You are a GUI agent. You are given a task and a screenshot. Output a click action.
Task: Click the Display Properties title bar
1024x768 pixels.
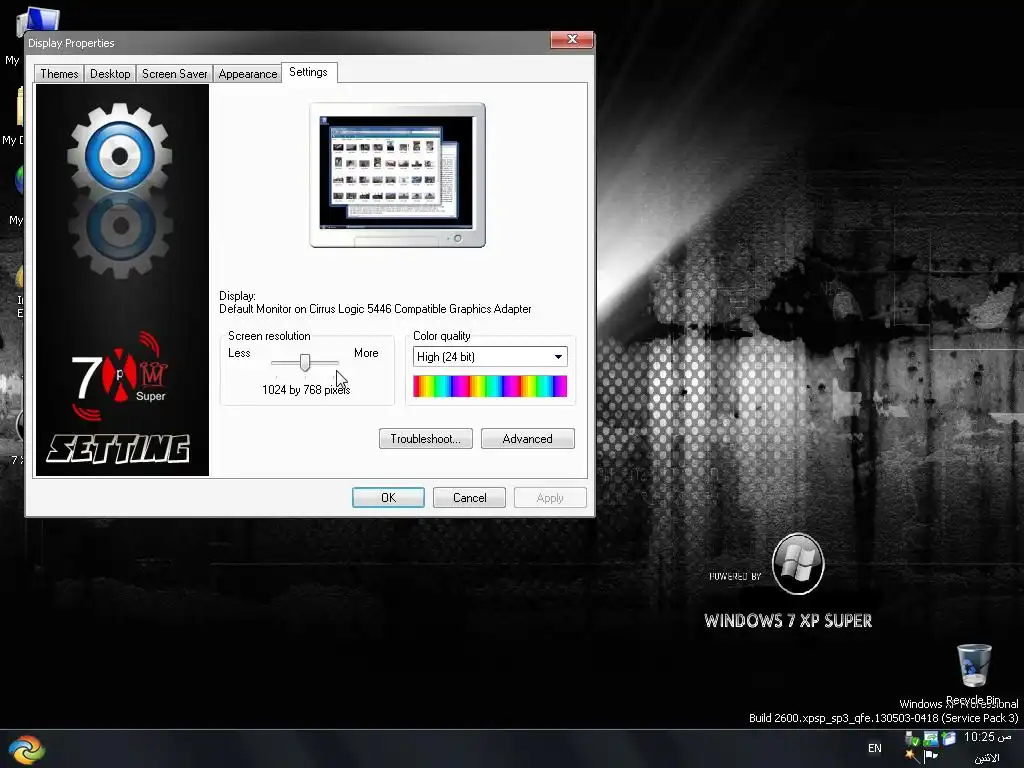tap(287, 42)
